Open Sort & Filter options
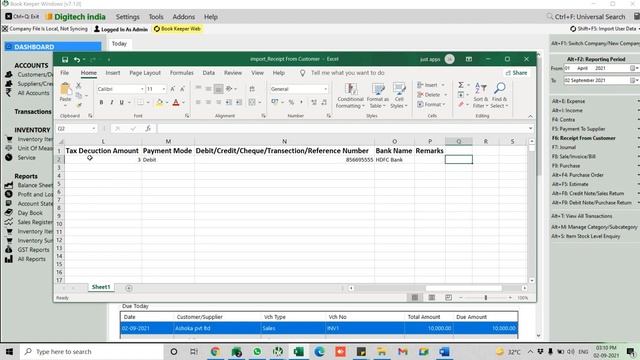The image size is (640, 360). 480,96
